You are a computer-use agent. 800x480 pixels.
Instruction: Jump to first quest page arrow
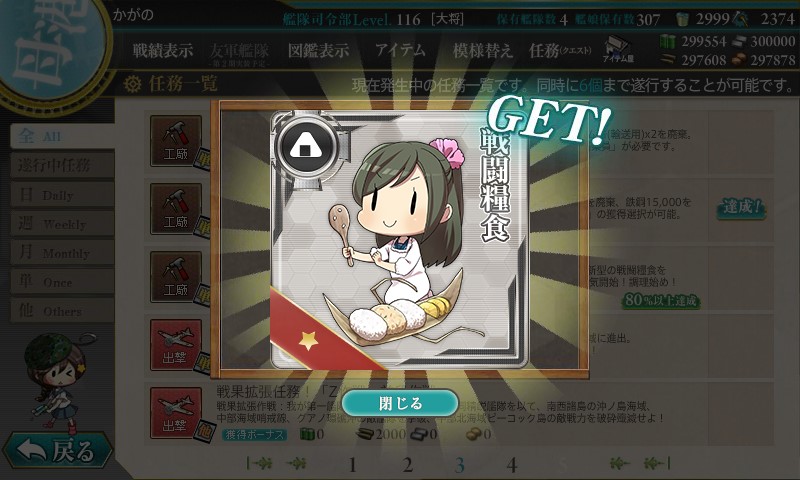pyautogui.click(x=260, y=463)
